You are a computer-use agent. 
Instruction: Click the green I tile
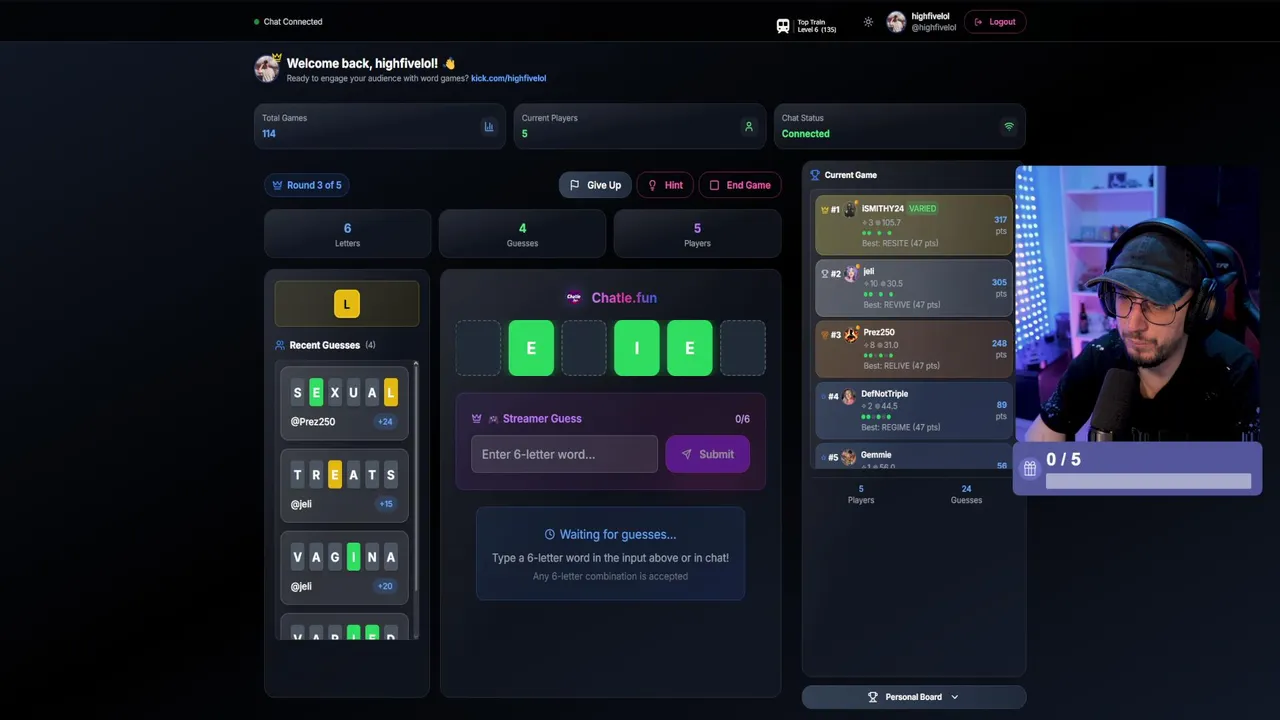coord(637,348)
